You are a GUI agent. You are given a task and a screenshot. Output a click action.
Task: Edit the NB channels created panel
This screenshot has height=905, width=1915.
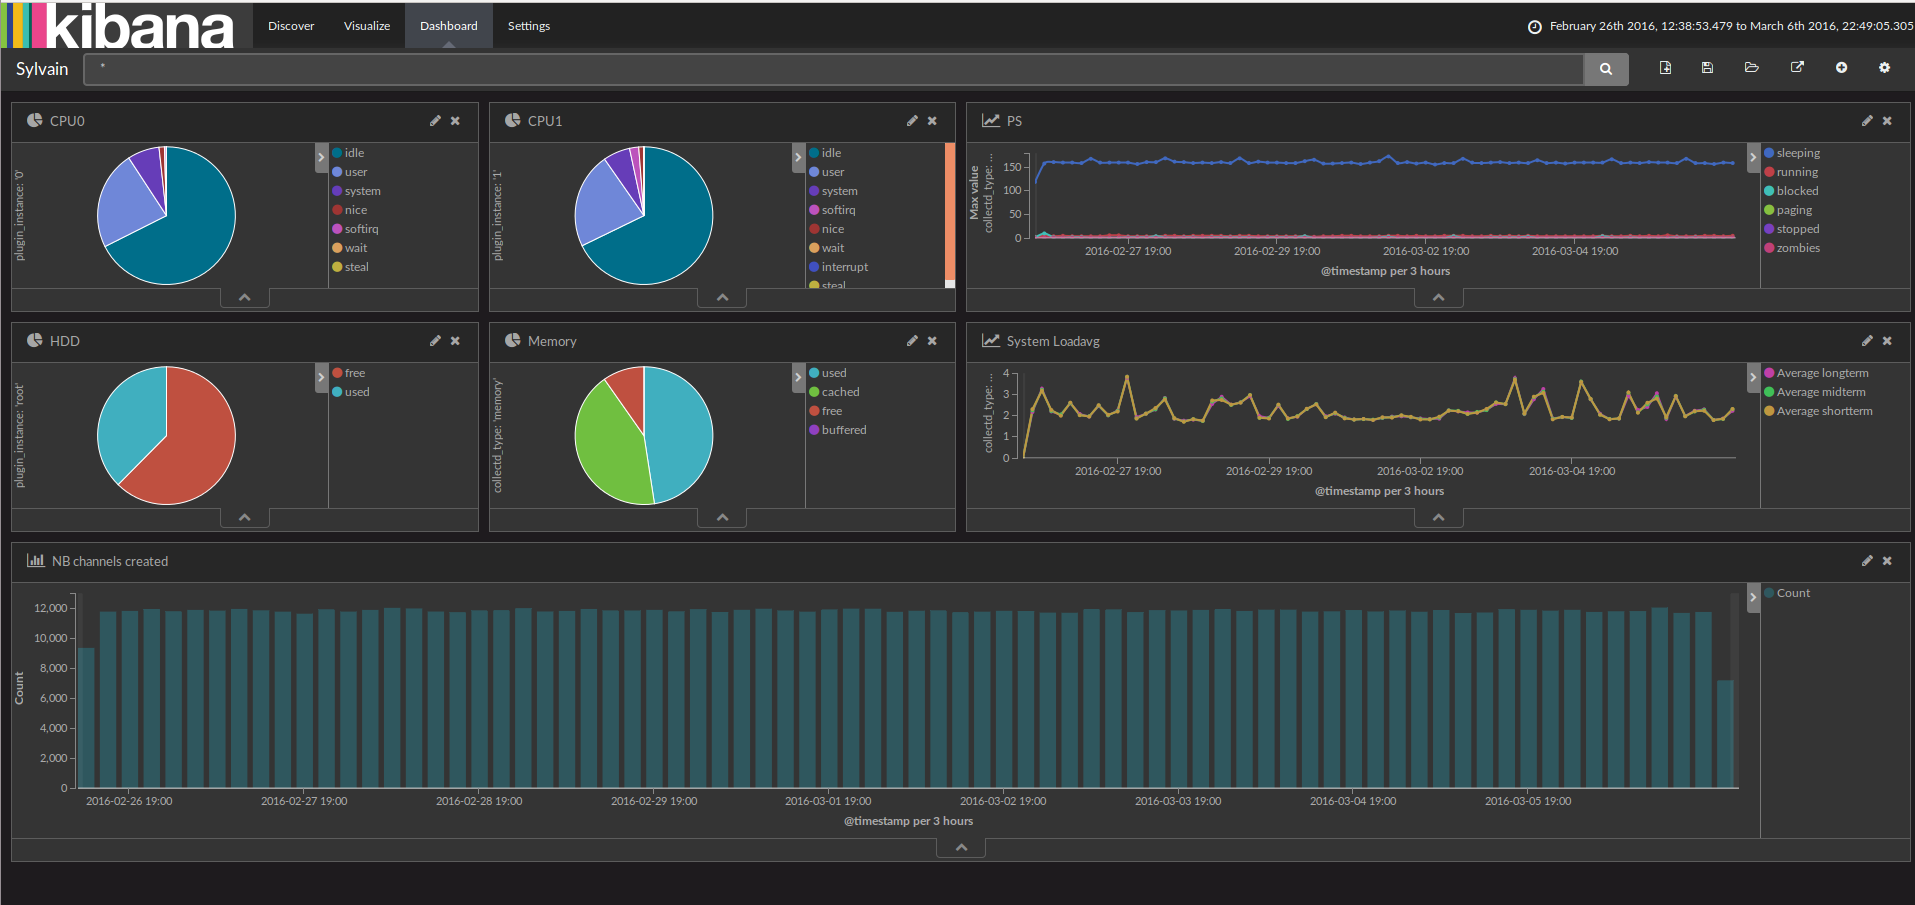point(1867,561)
